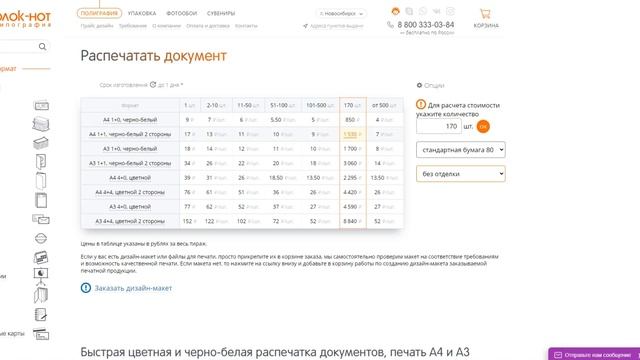640x360 pixels.
Task: Open the notebook with pen sidebar icon
Action: tap(41, 315)
